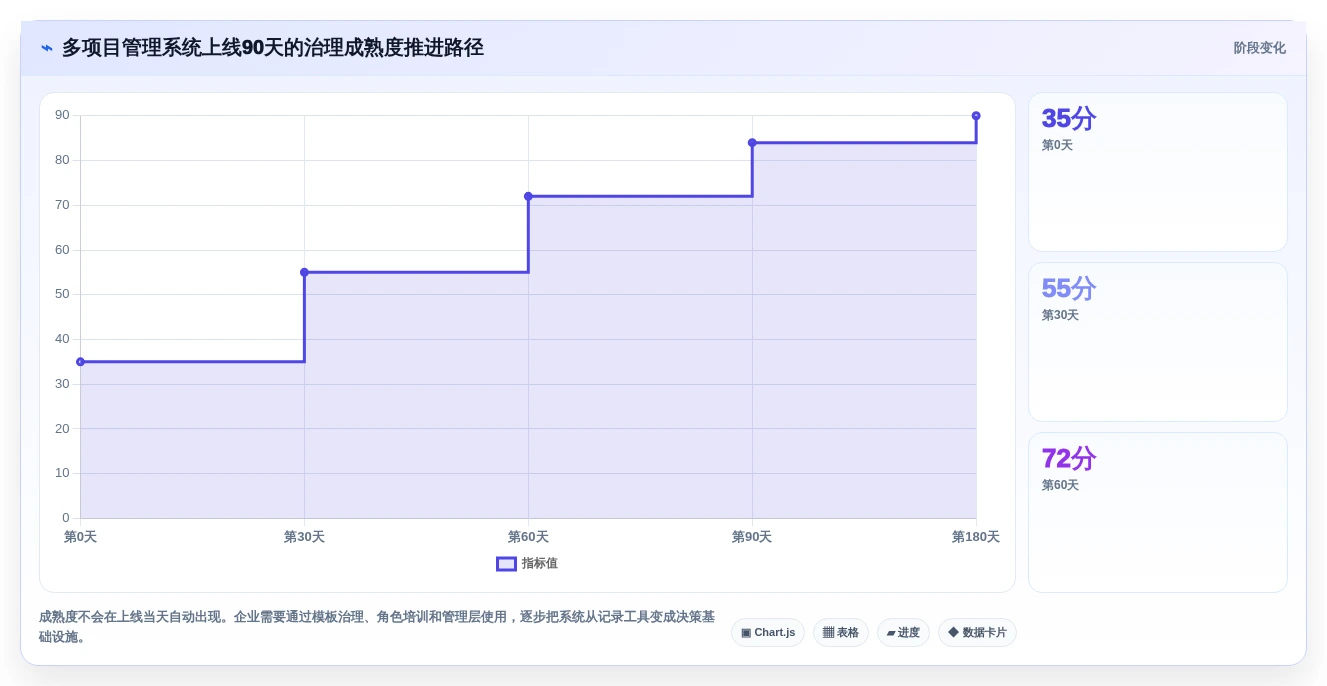Click the lightning icon beside the title
1327x686 pixels.
[47, 48]
